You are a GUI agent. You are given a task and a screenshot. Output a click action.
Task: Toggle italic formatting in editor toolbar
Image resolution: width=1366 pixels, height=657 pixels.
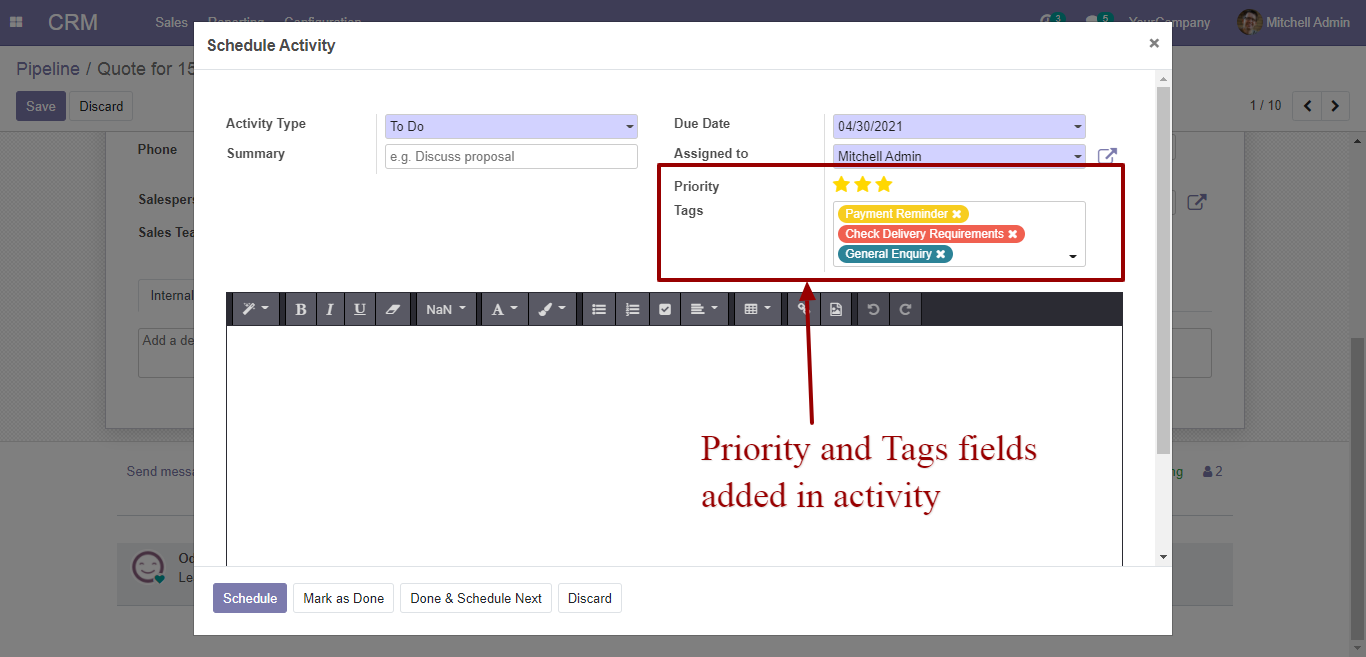330,310
